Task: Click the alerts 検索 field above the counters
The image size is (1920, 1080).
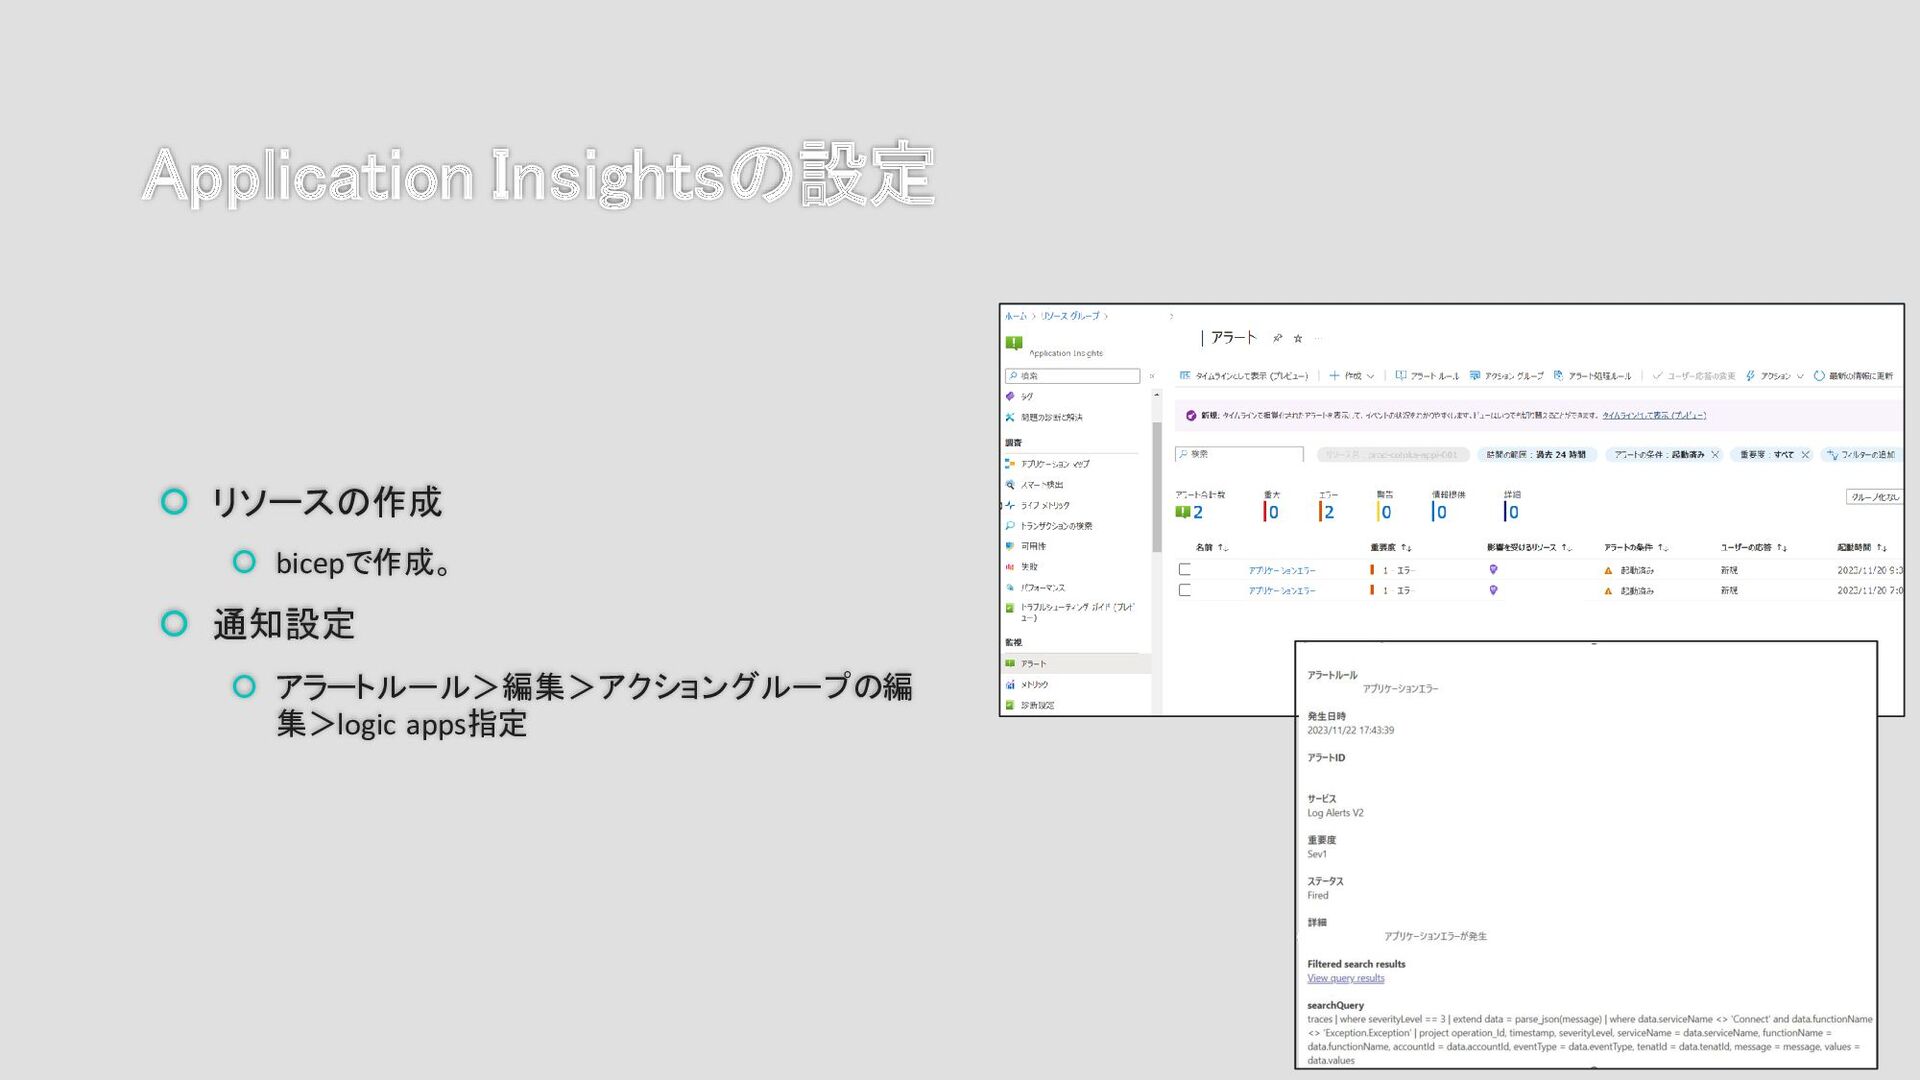Action: tap(1240, 454)
